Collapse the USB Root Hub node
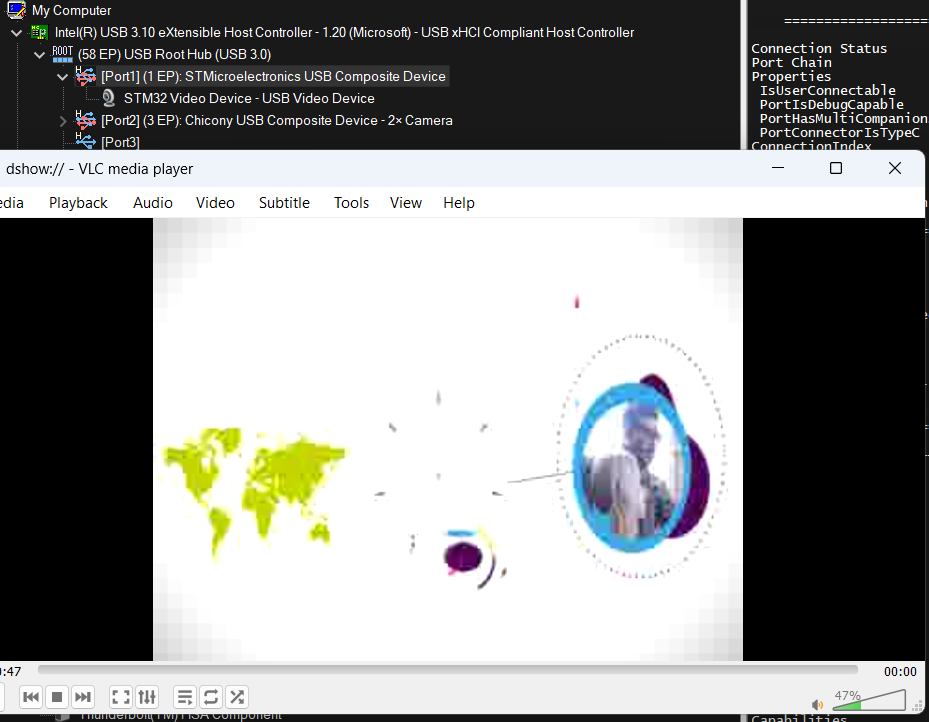 39,54
